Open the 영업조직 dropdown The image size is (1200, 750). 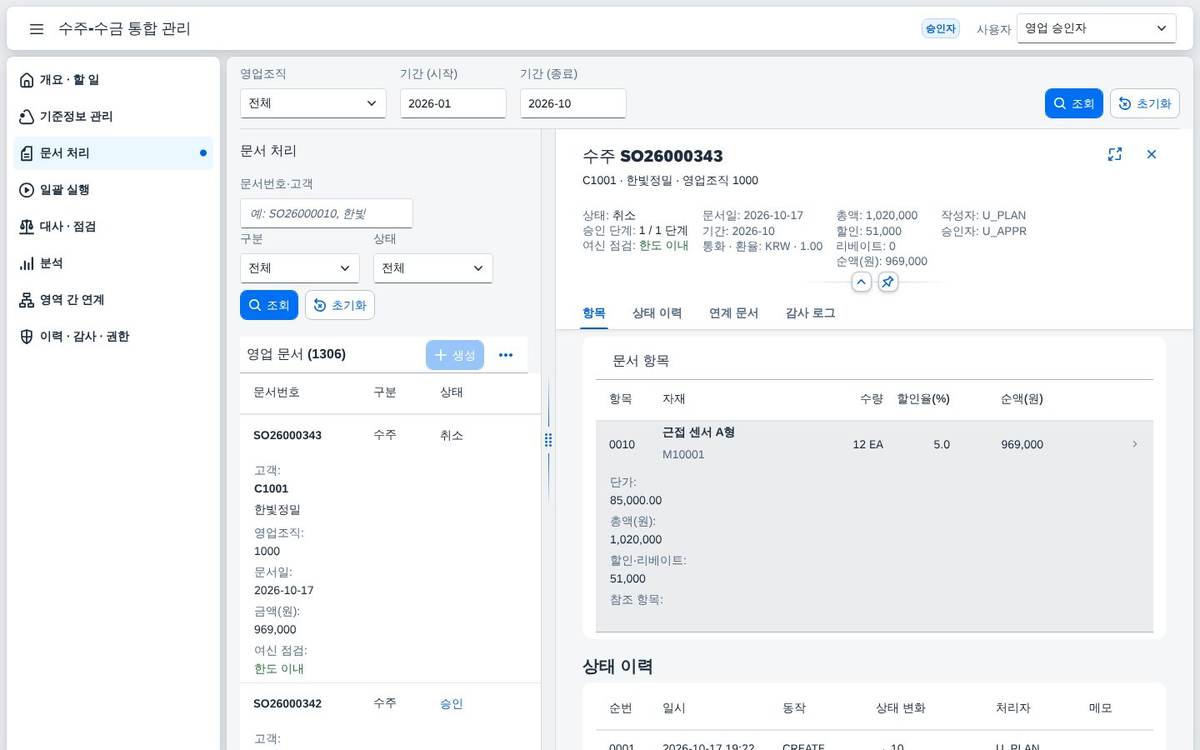313,103
